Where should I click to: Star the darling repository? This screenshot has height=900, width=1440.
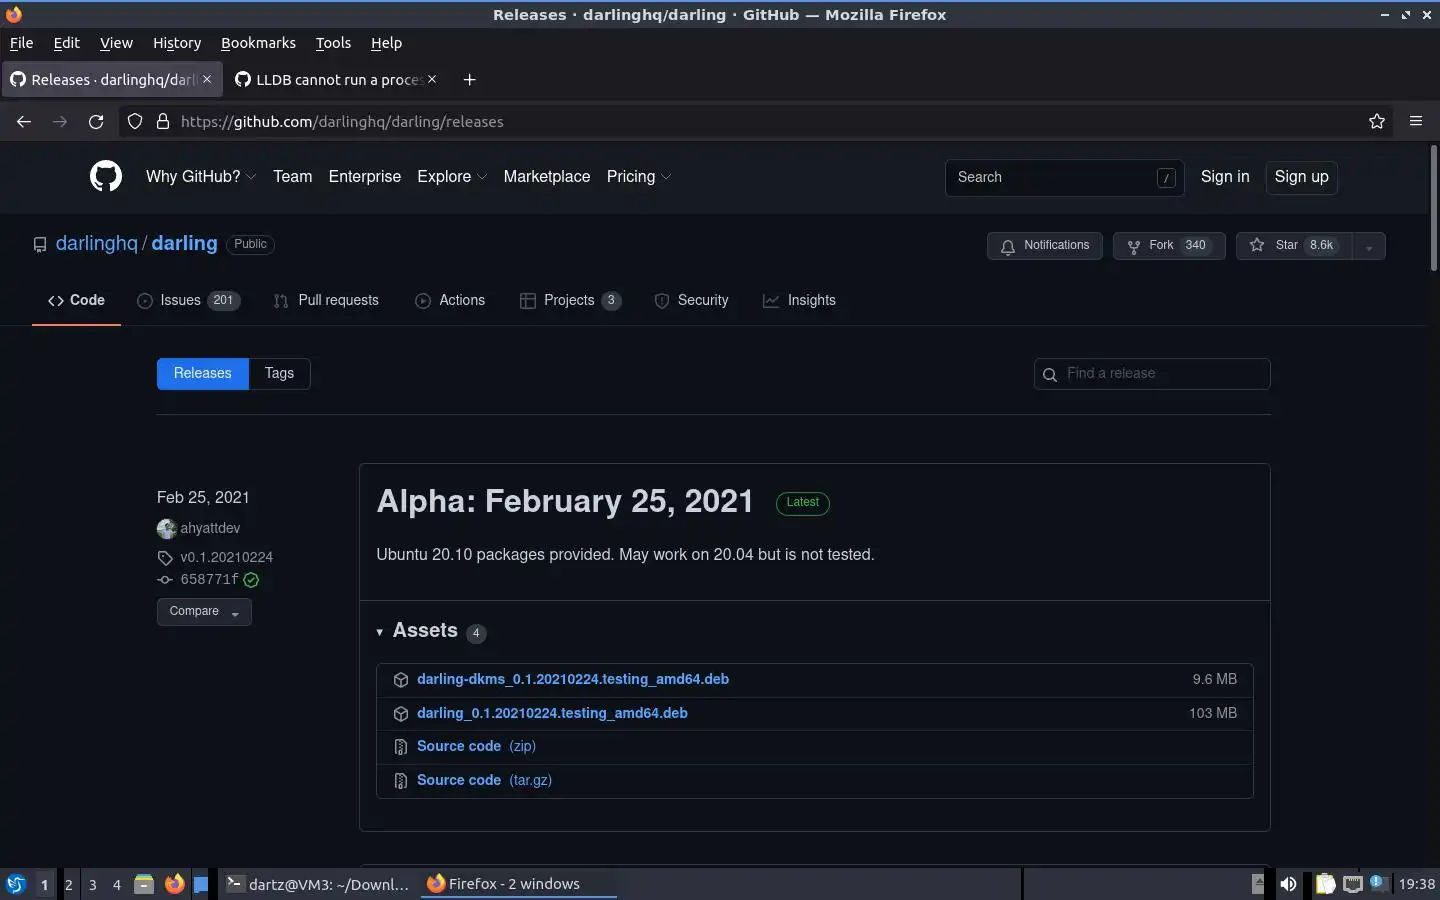tap(1294, 246)
